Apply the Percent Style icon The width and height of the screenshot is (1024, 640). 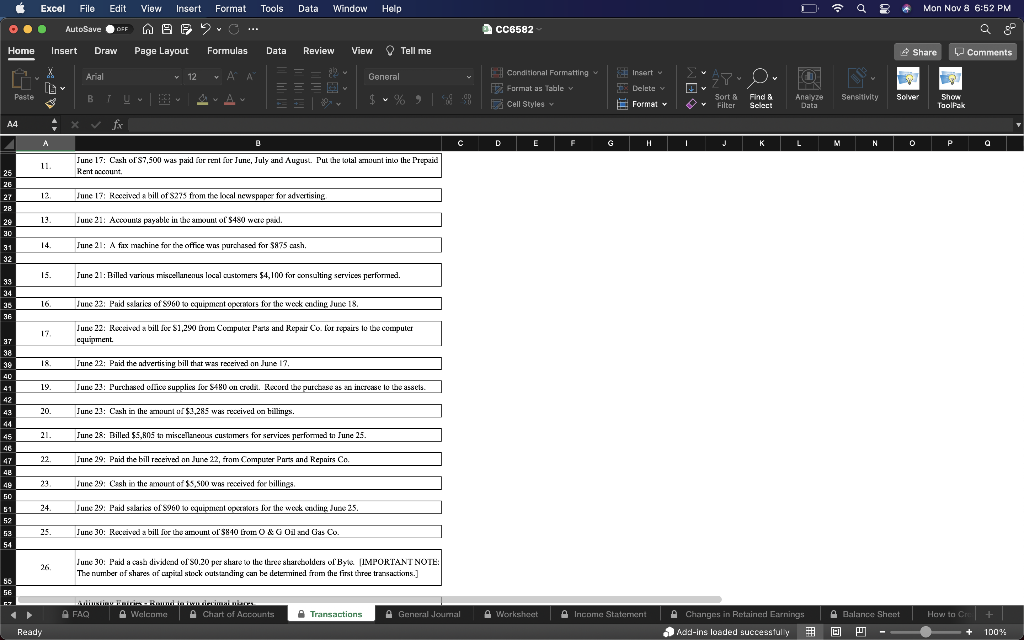[399, 100]
